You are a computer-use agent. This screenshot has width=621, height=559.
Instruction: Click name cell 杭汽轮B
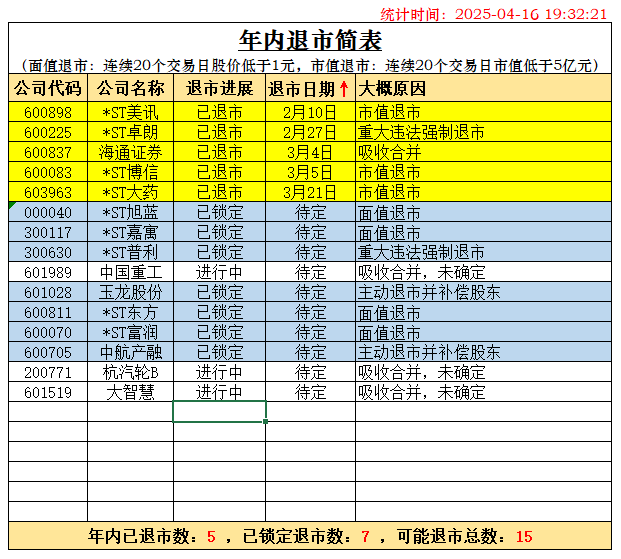(x=130, y=372)
